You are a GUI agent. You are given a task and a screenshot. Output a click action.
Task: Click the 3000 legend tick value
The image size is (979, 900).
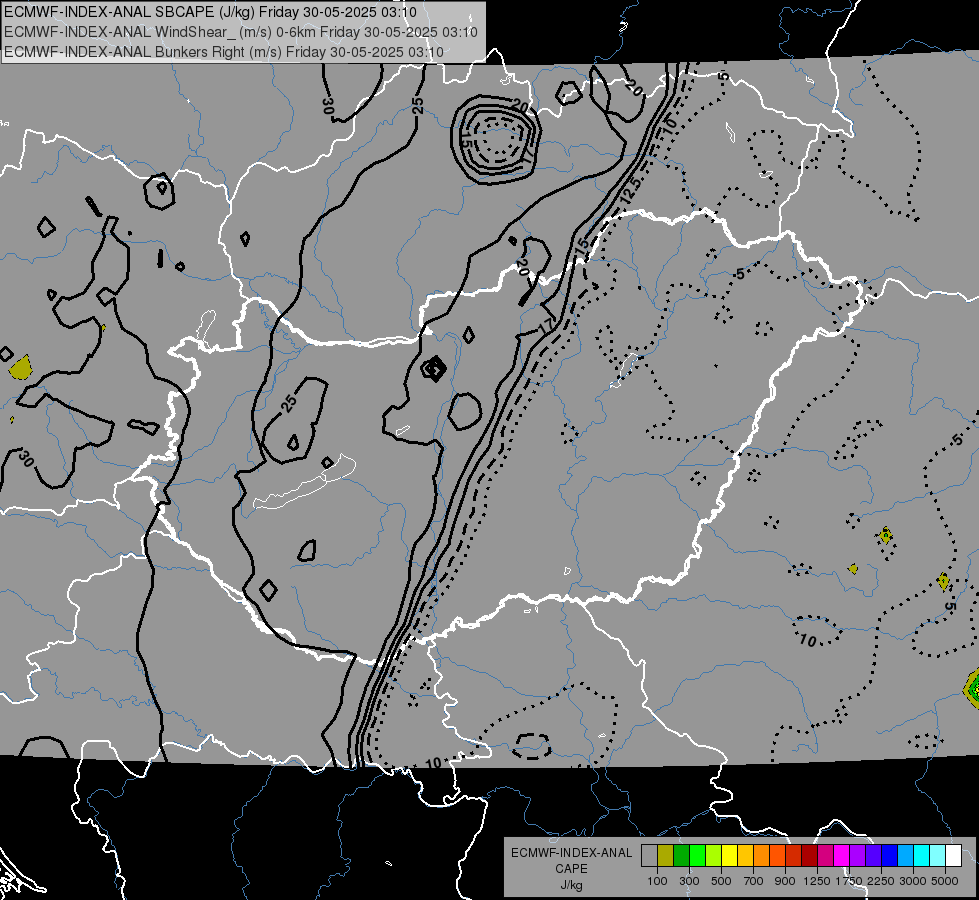point(913,881)
